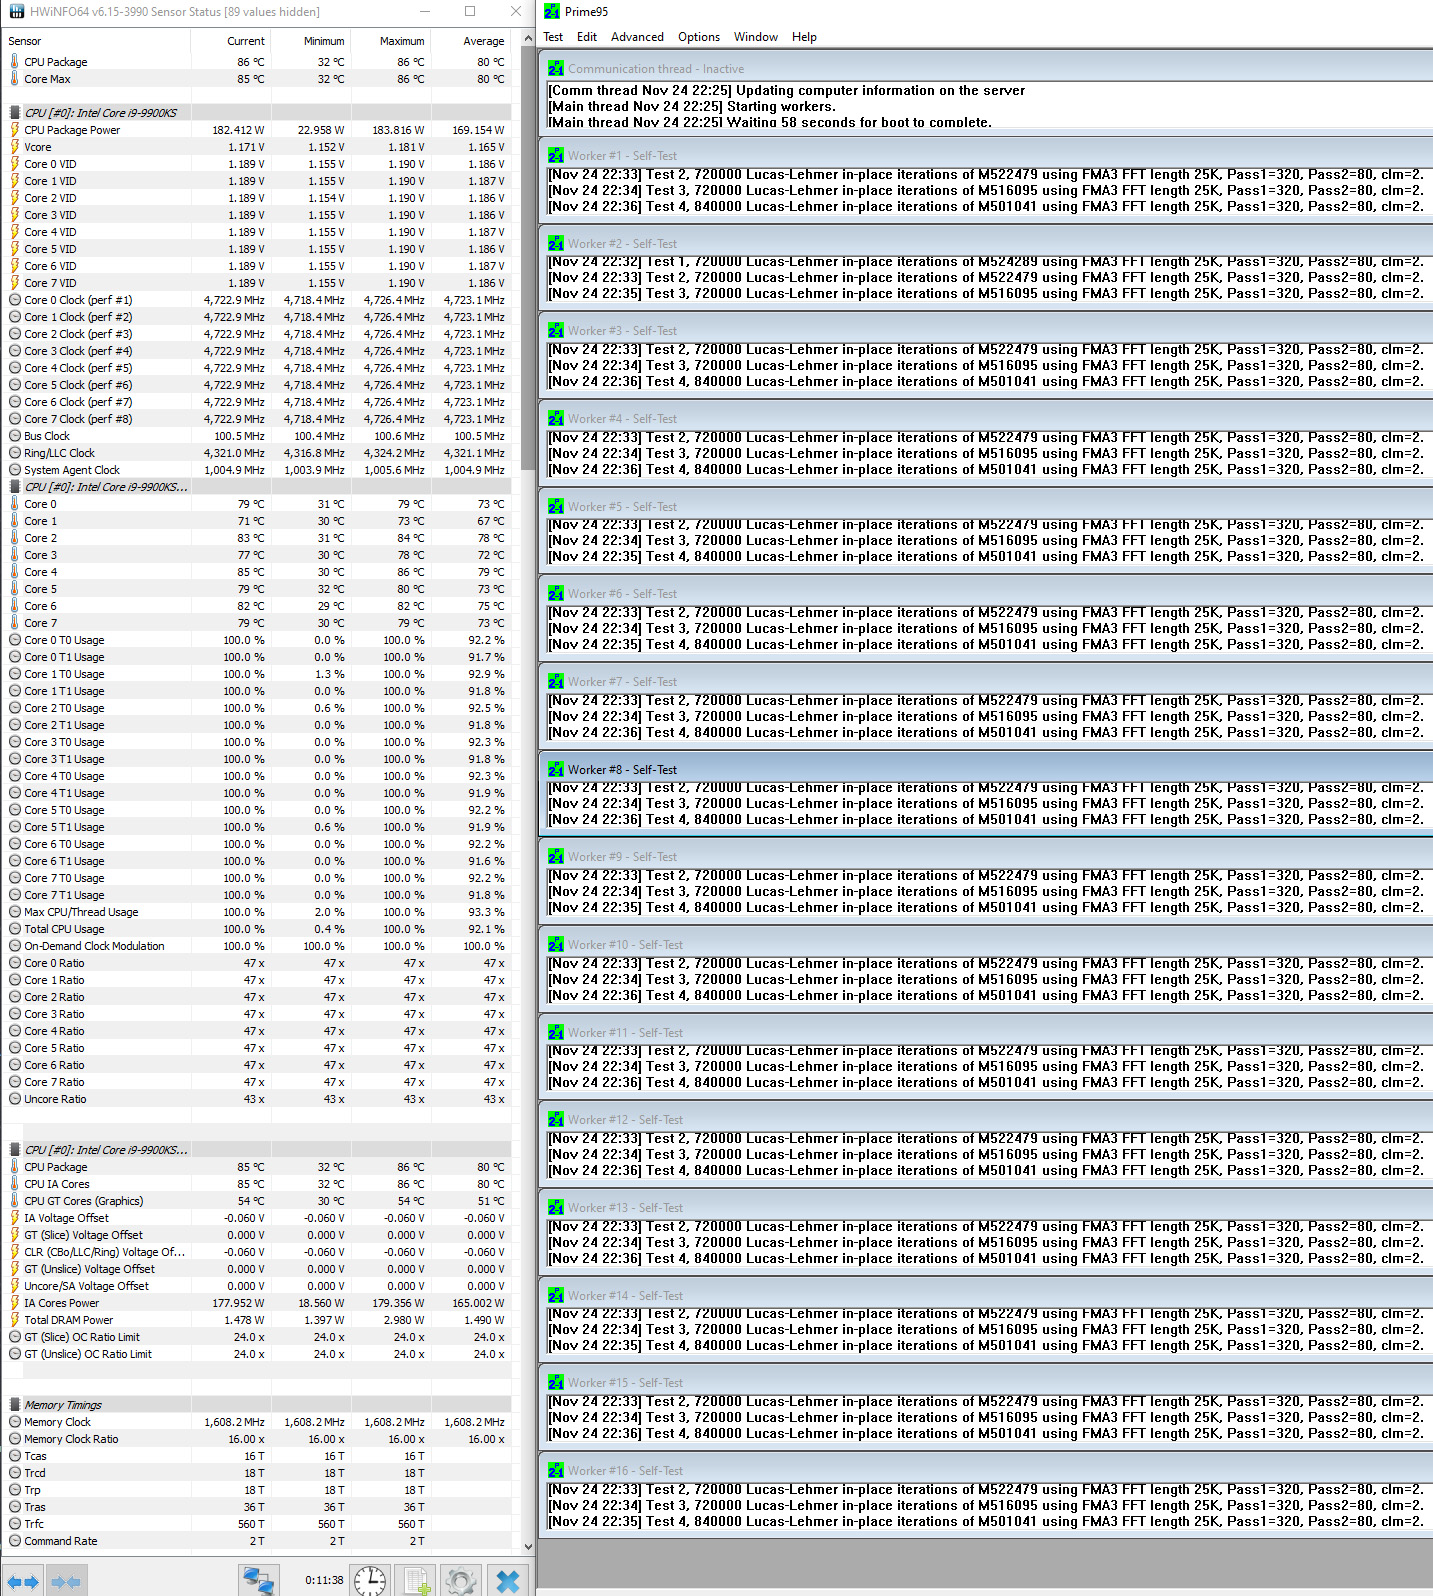Click the circle icon beside Uncore Ratio
Viewport: 1433px width, 1596px height.
[x=15, y=1099]
